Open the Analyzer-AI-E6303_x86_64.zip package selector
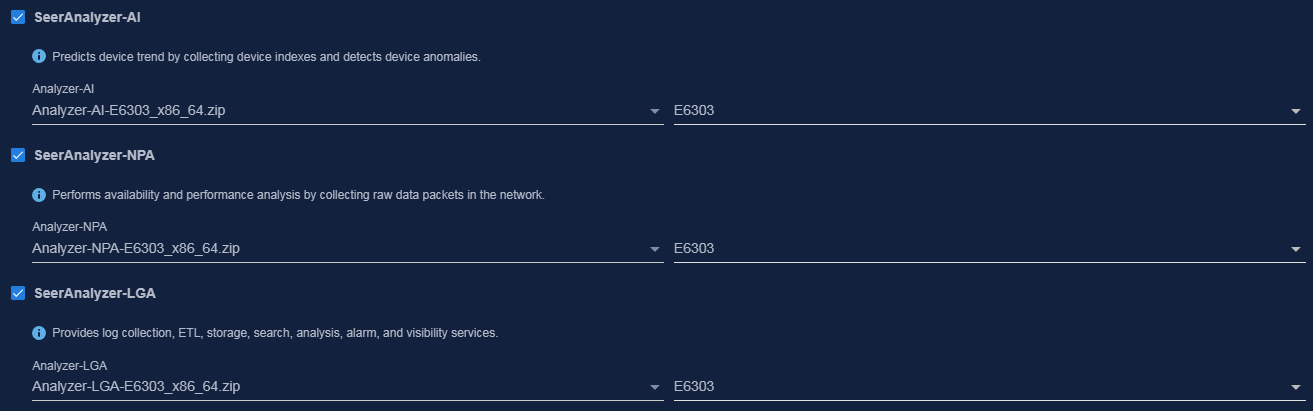 pyautogui.click(x=347, y=111)
